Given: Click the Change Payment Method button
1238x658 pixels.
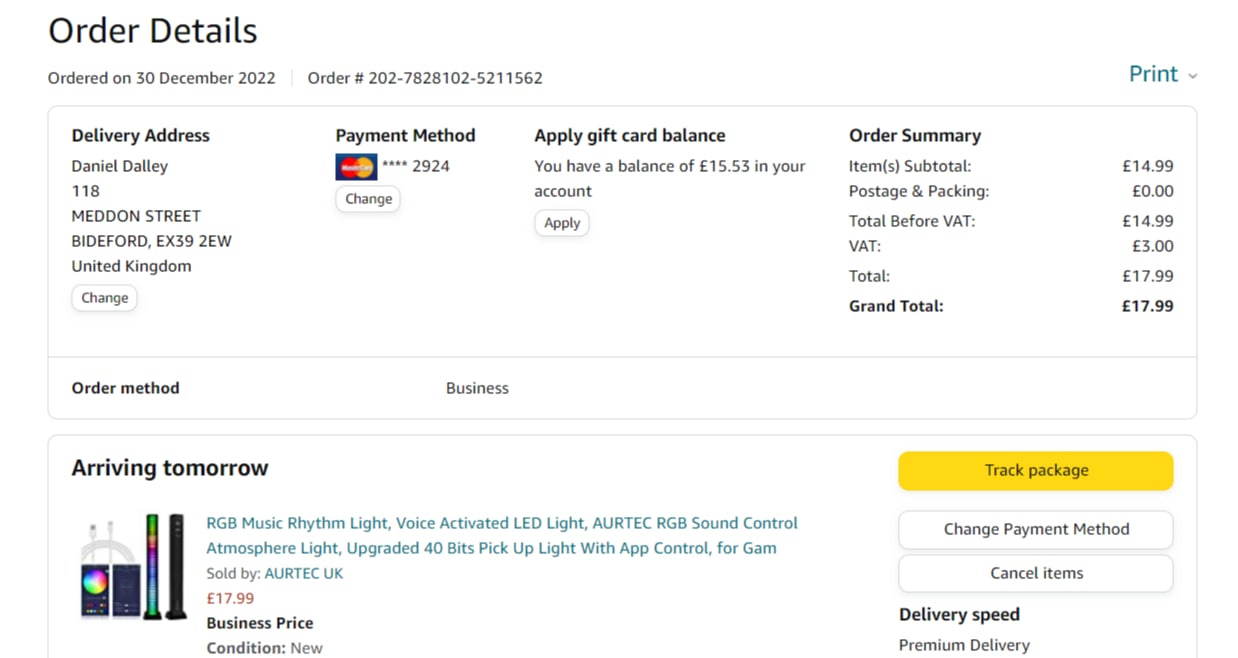Looking at the screenshot, I should click(1035, 529).
